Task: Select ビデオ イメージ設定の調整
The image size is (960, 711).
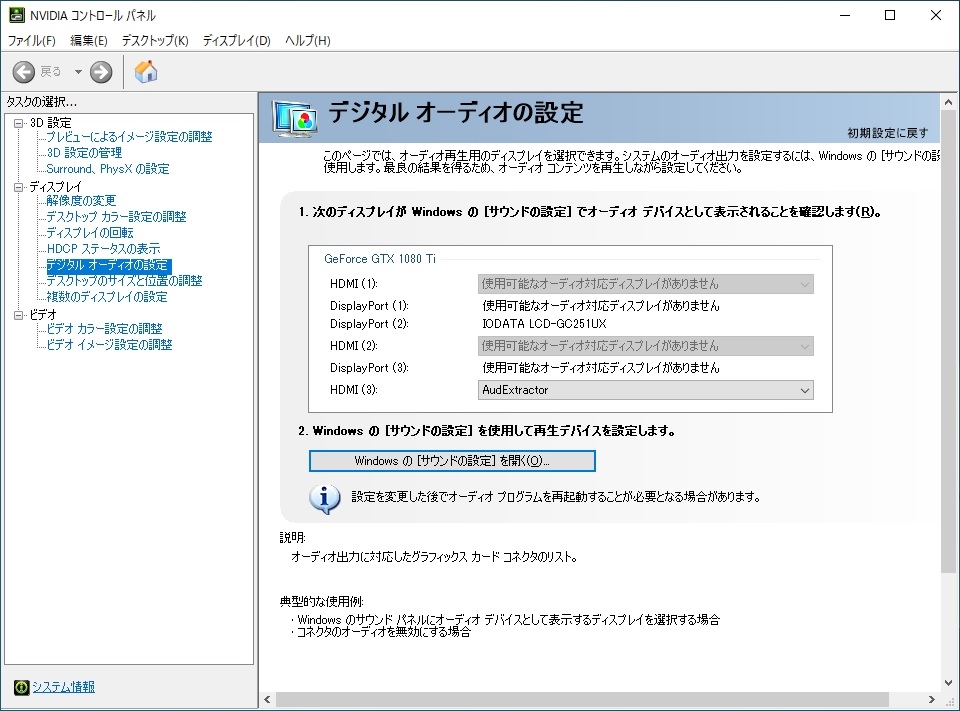Action: point(110,344)
